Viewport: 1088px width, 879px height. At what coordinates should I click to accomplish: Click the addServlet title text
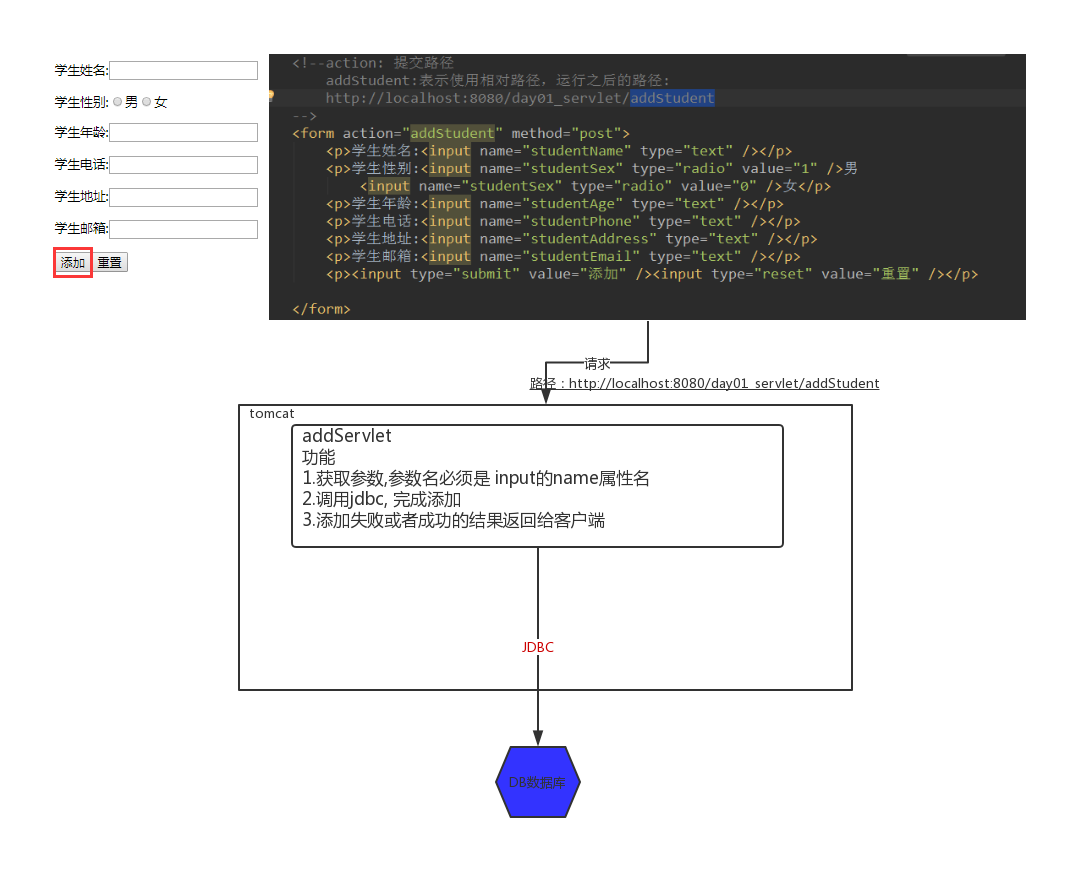coord(347,436)
